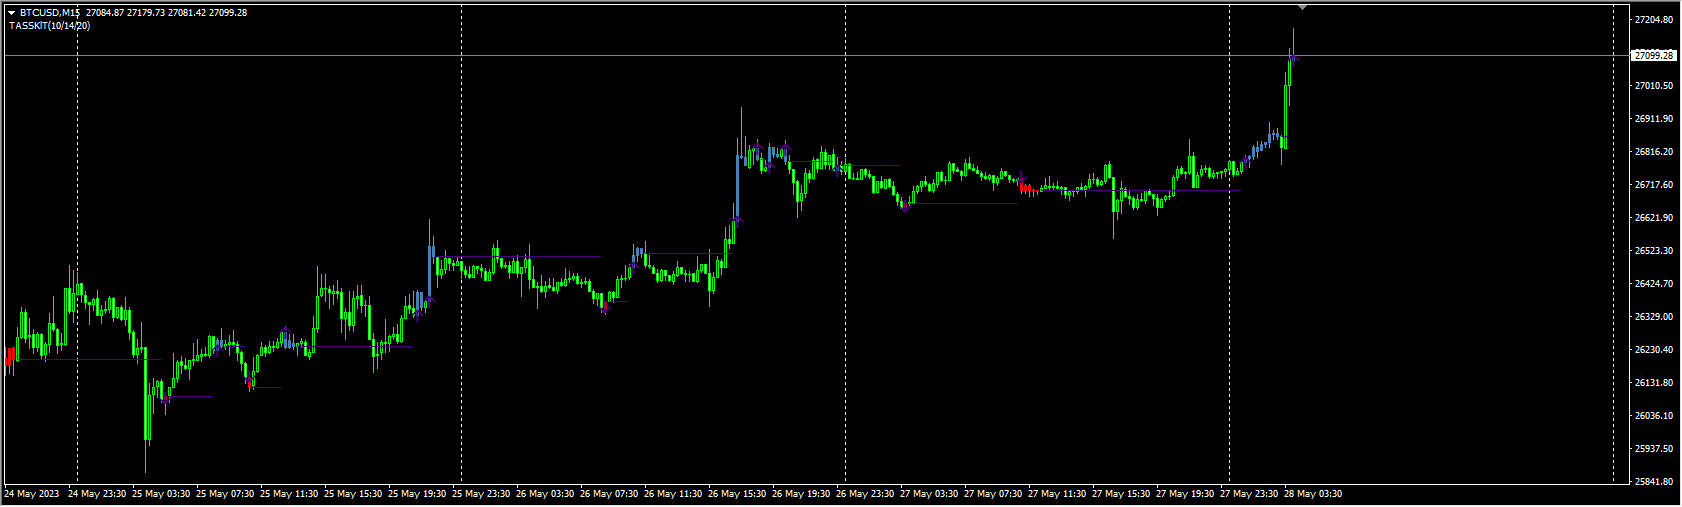Click the 26230.40 price scale value
The image size is (1682, 507).
[x=1654, y=350]
